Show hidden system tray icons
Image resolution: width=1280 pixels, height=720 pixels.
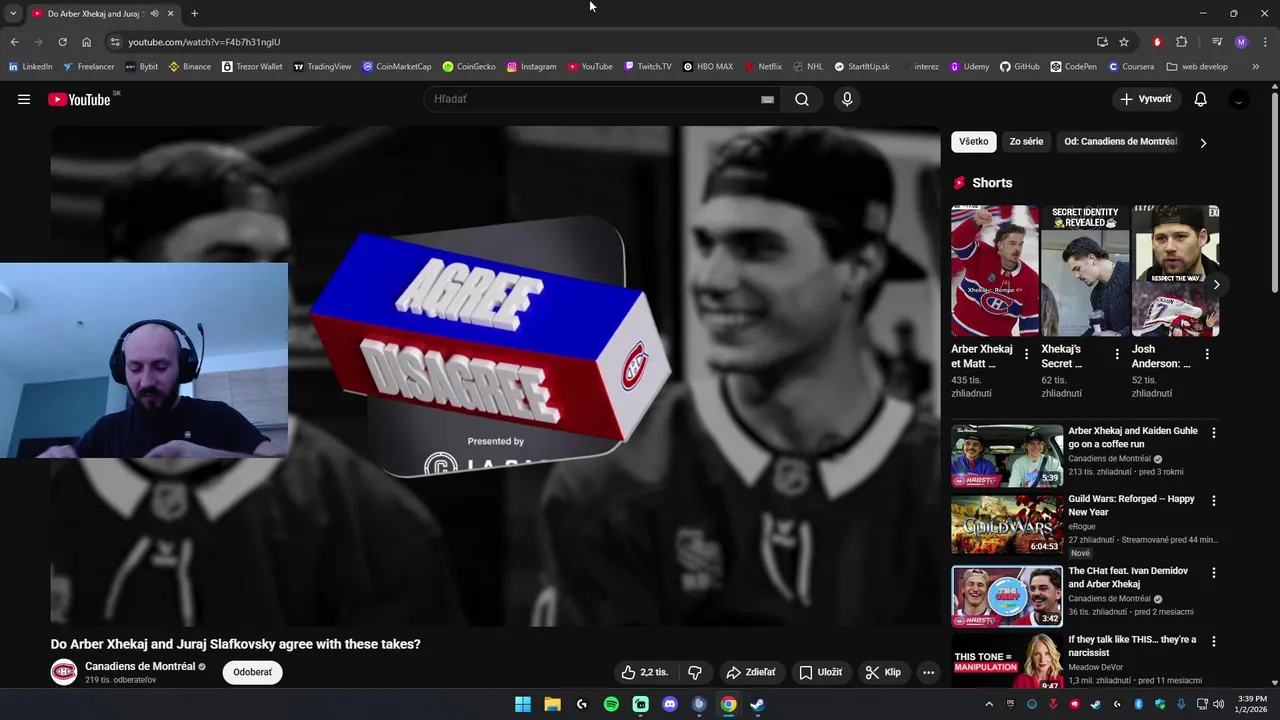(989, 704)
